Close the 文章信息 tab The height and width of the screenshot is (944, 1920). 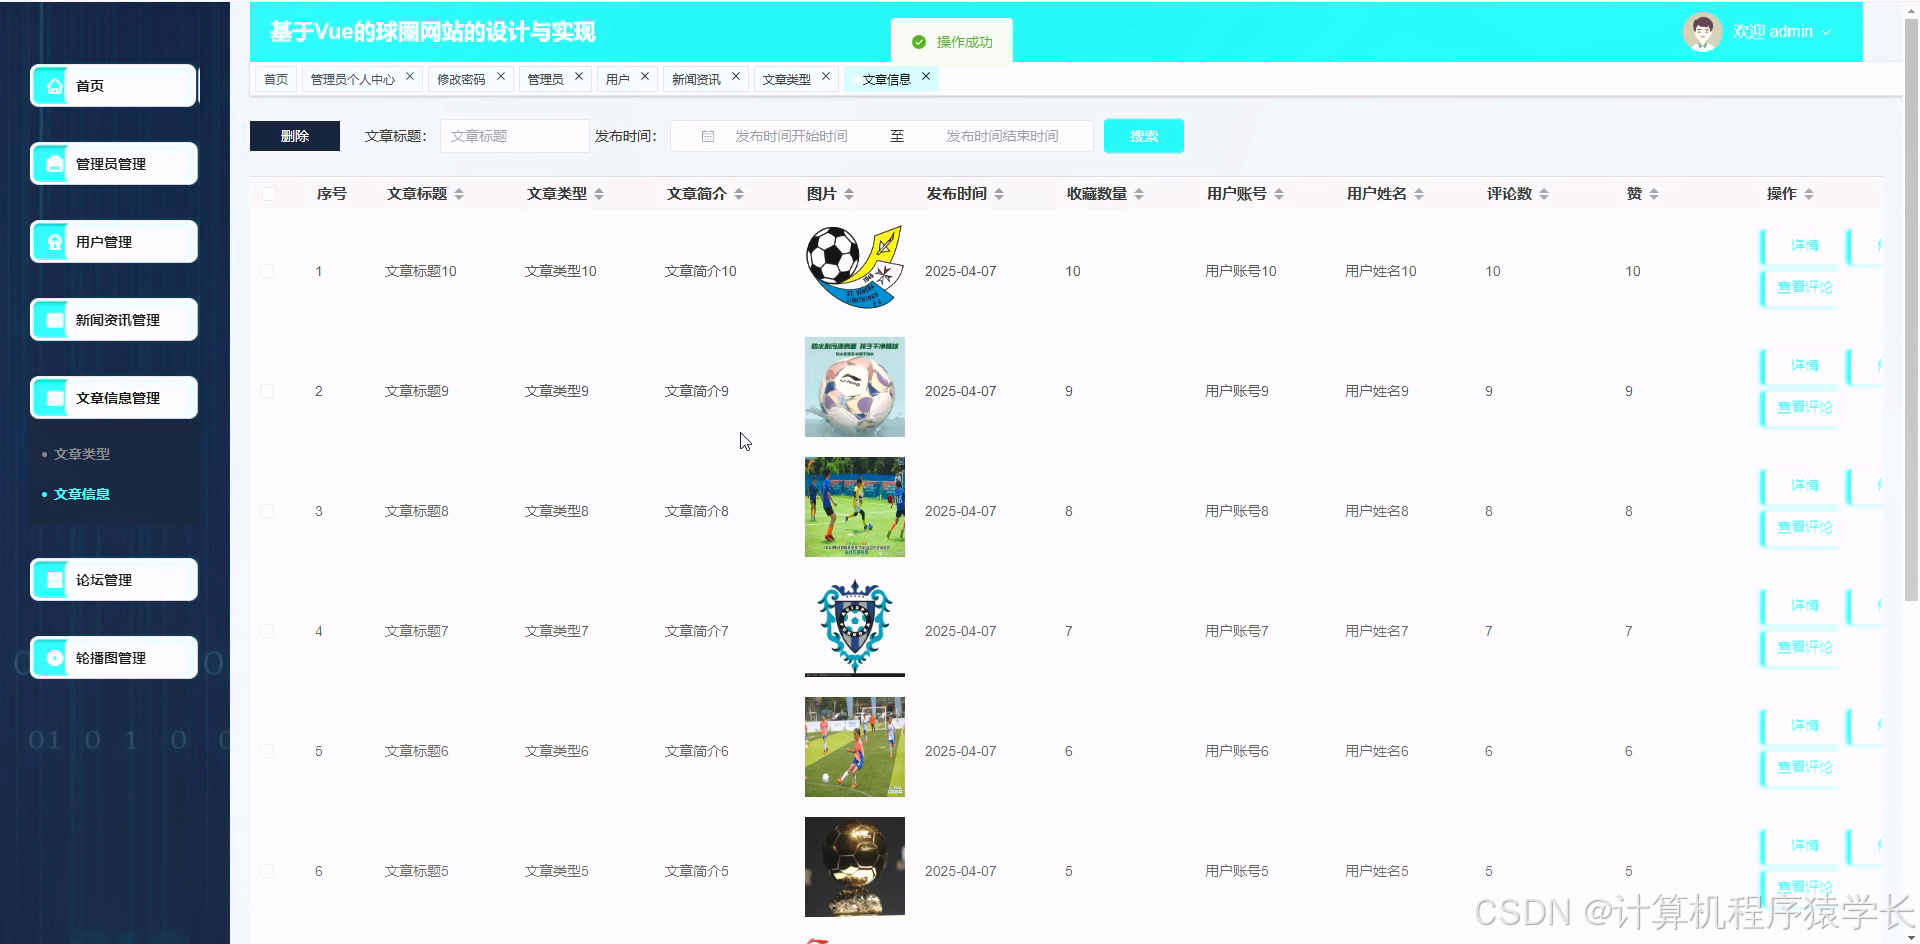[x=926, y=76]
